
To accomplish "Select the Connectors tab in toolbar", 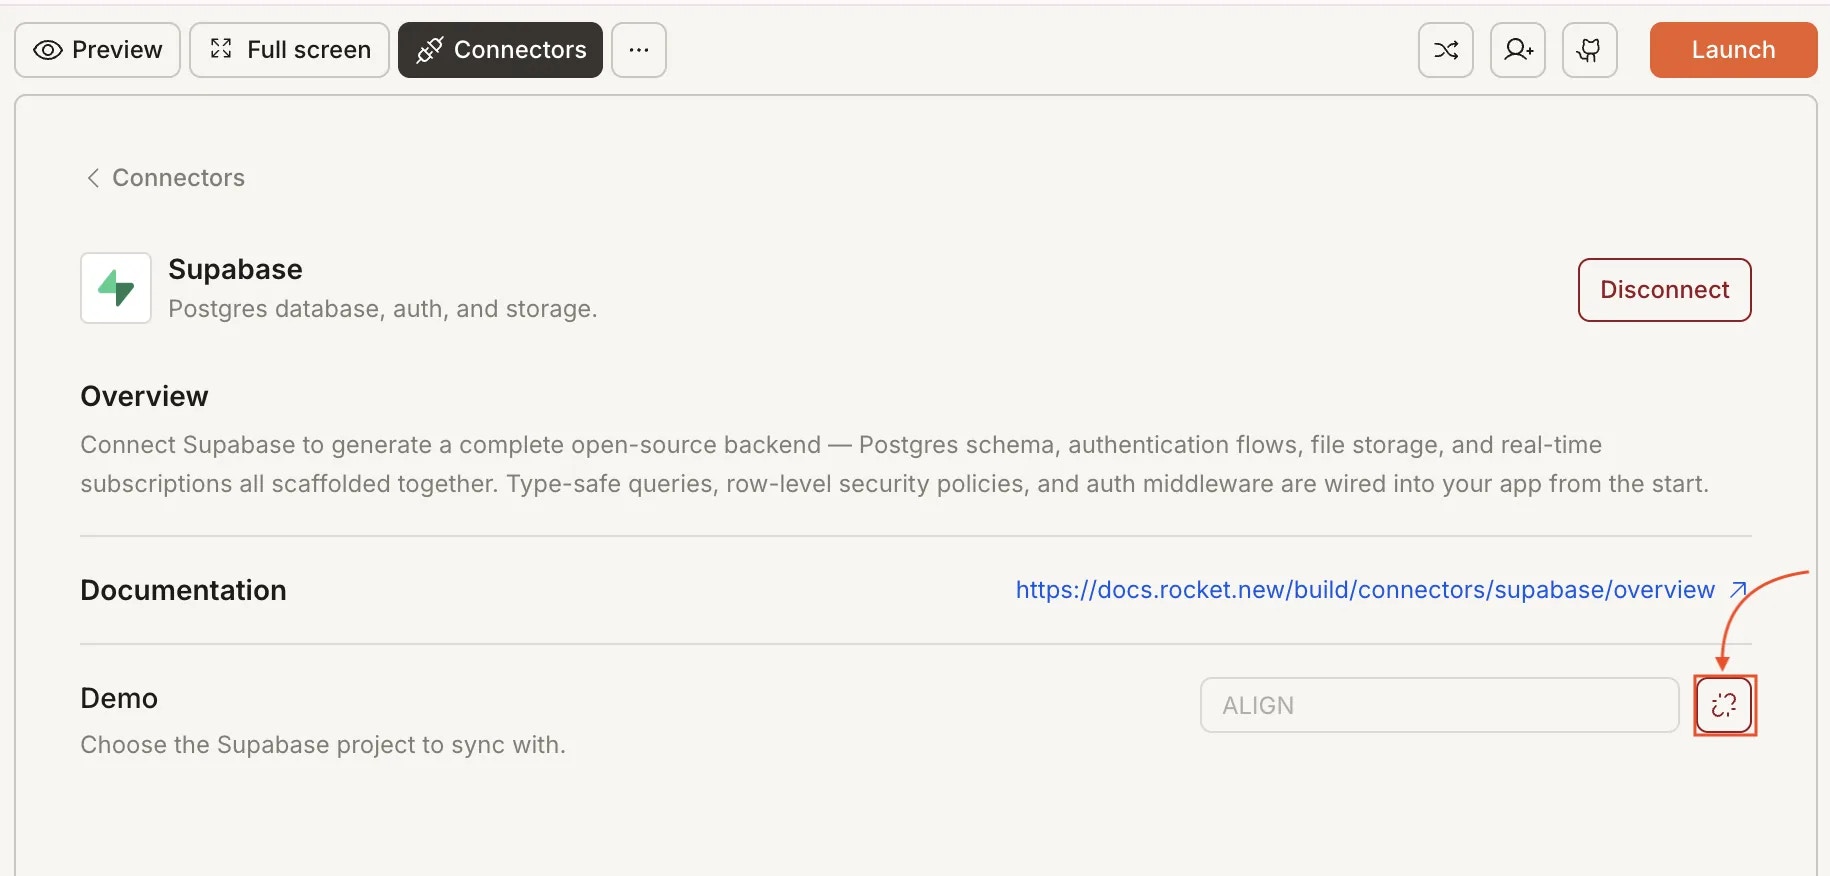I will coord(500,50).
